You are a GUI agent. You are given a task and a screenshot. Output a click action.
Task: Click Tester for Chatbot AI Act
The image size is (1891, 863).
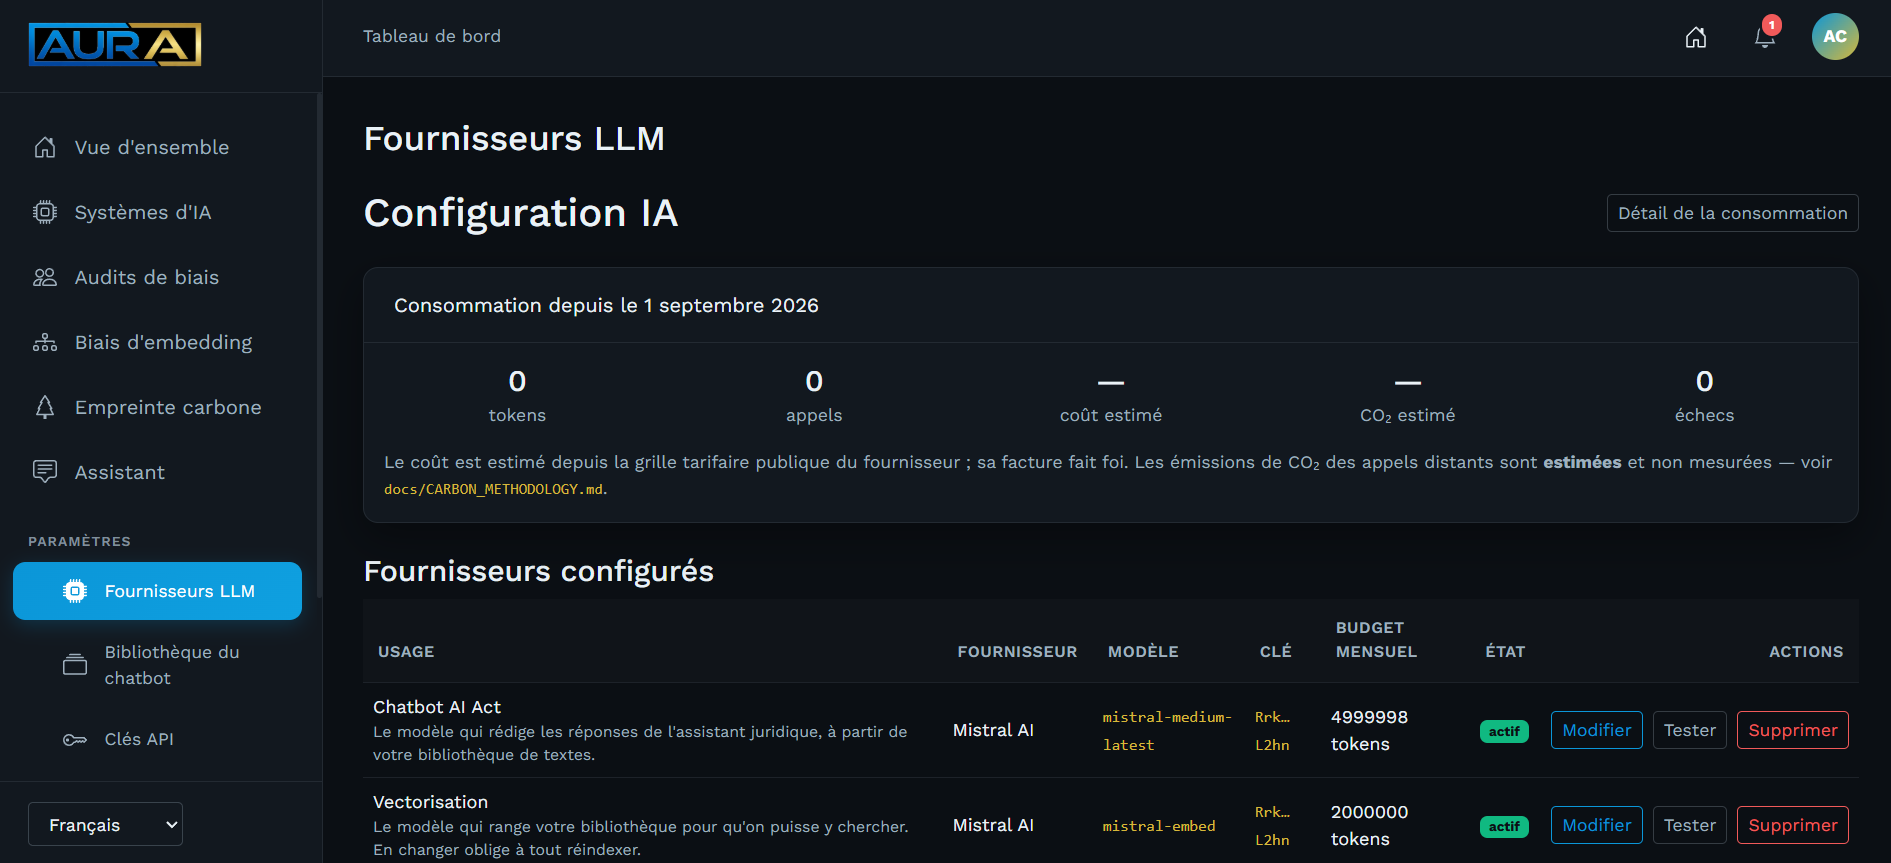1690,730
